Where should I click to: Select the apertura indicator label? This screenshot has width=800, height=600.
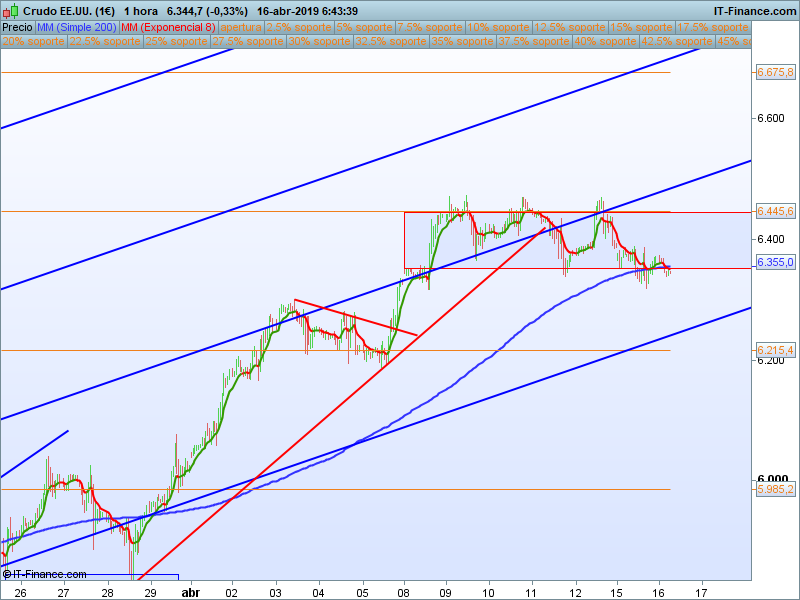[x=241, y=28]
